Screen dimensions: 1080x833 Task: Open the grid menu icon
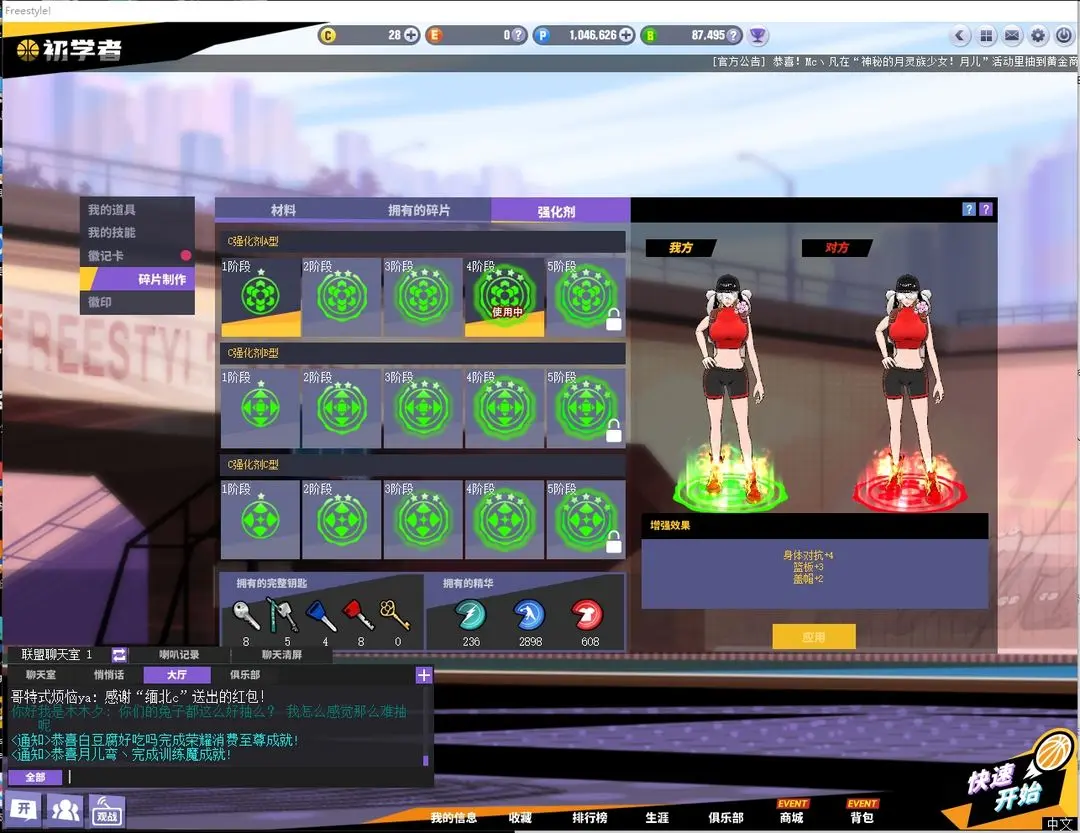(x=986, y=36)
